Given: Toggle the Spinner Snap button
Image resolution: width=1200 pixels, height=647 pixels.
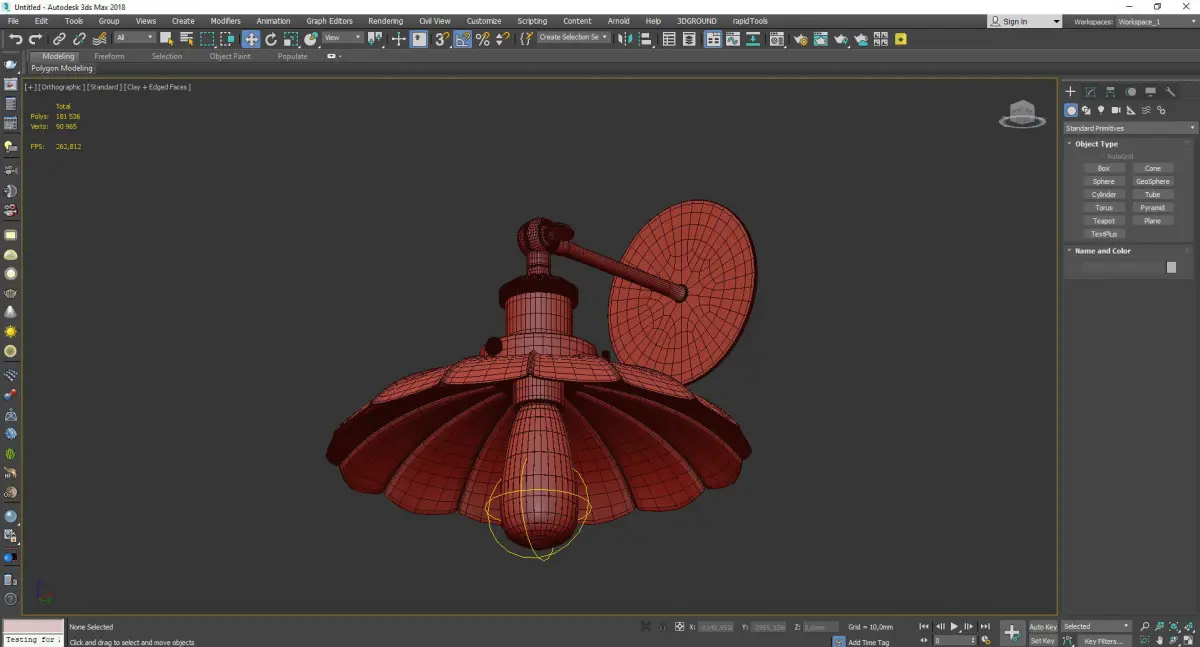Looking at the screenshot, I should [x=503, y=39].
